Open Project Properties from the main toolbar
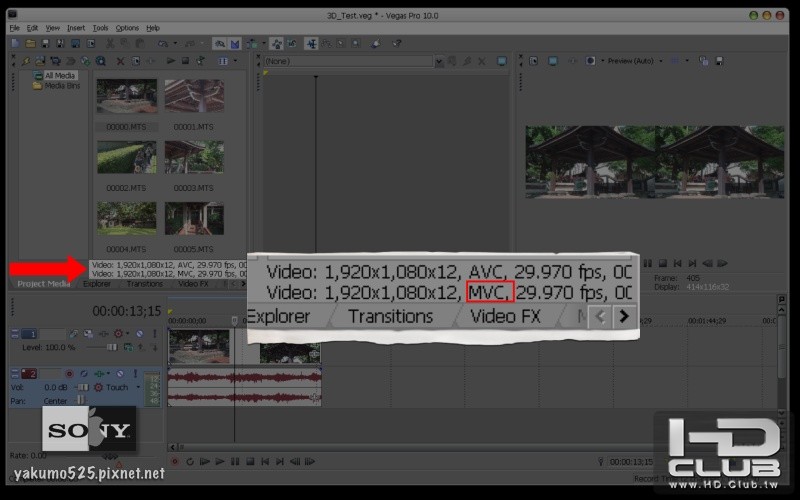The image size is (800, 500). tap(91, 44)
